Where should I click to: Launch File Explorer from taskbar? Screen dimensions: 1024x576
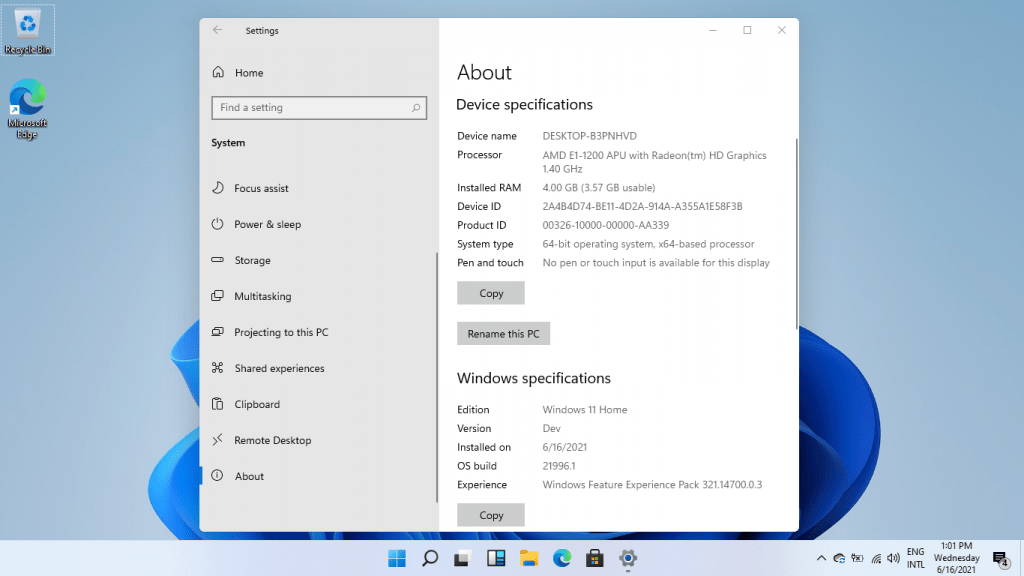point(529,558)
